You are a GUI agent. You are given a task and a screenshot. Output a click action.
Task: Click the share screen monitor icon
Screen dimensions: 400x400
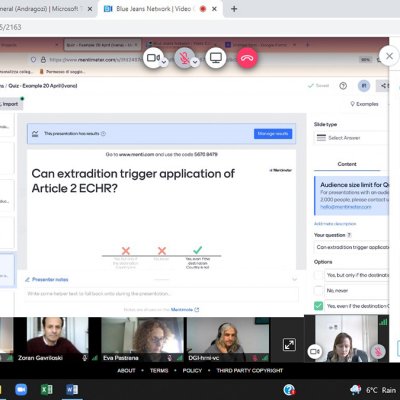pyautogui.click(x=216, y=58)
